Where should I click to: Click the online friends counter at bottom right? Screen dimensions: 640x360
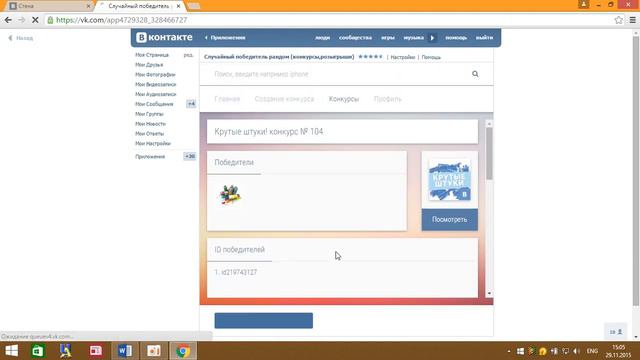616,332
